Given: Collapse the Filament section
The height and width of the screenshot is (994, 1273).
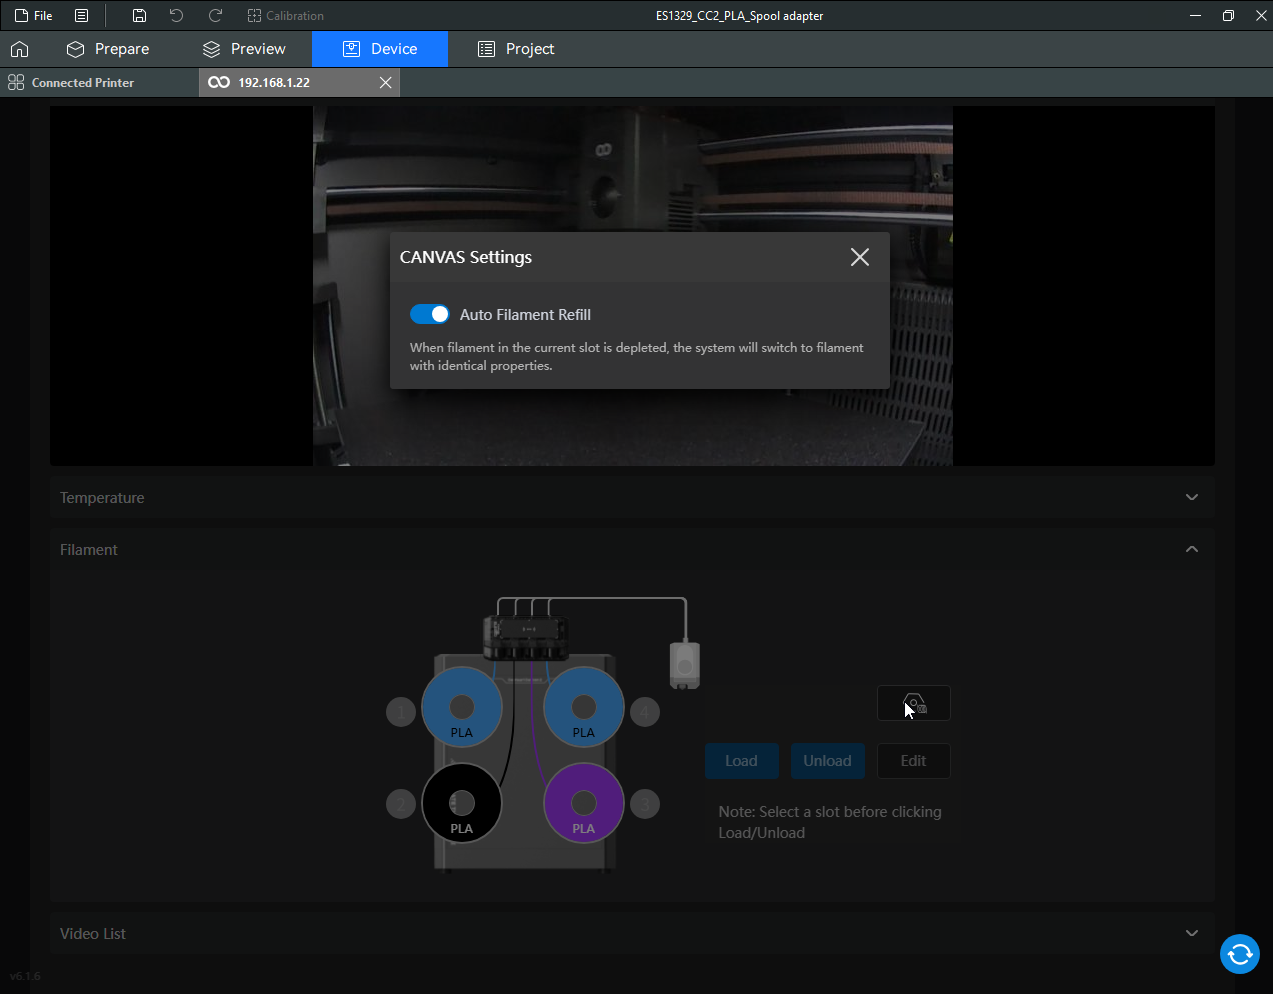Looking at the screenshot, I should [1191, 550].
